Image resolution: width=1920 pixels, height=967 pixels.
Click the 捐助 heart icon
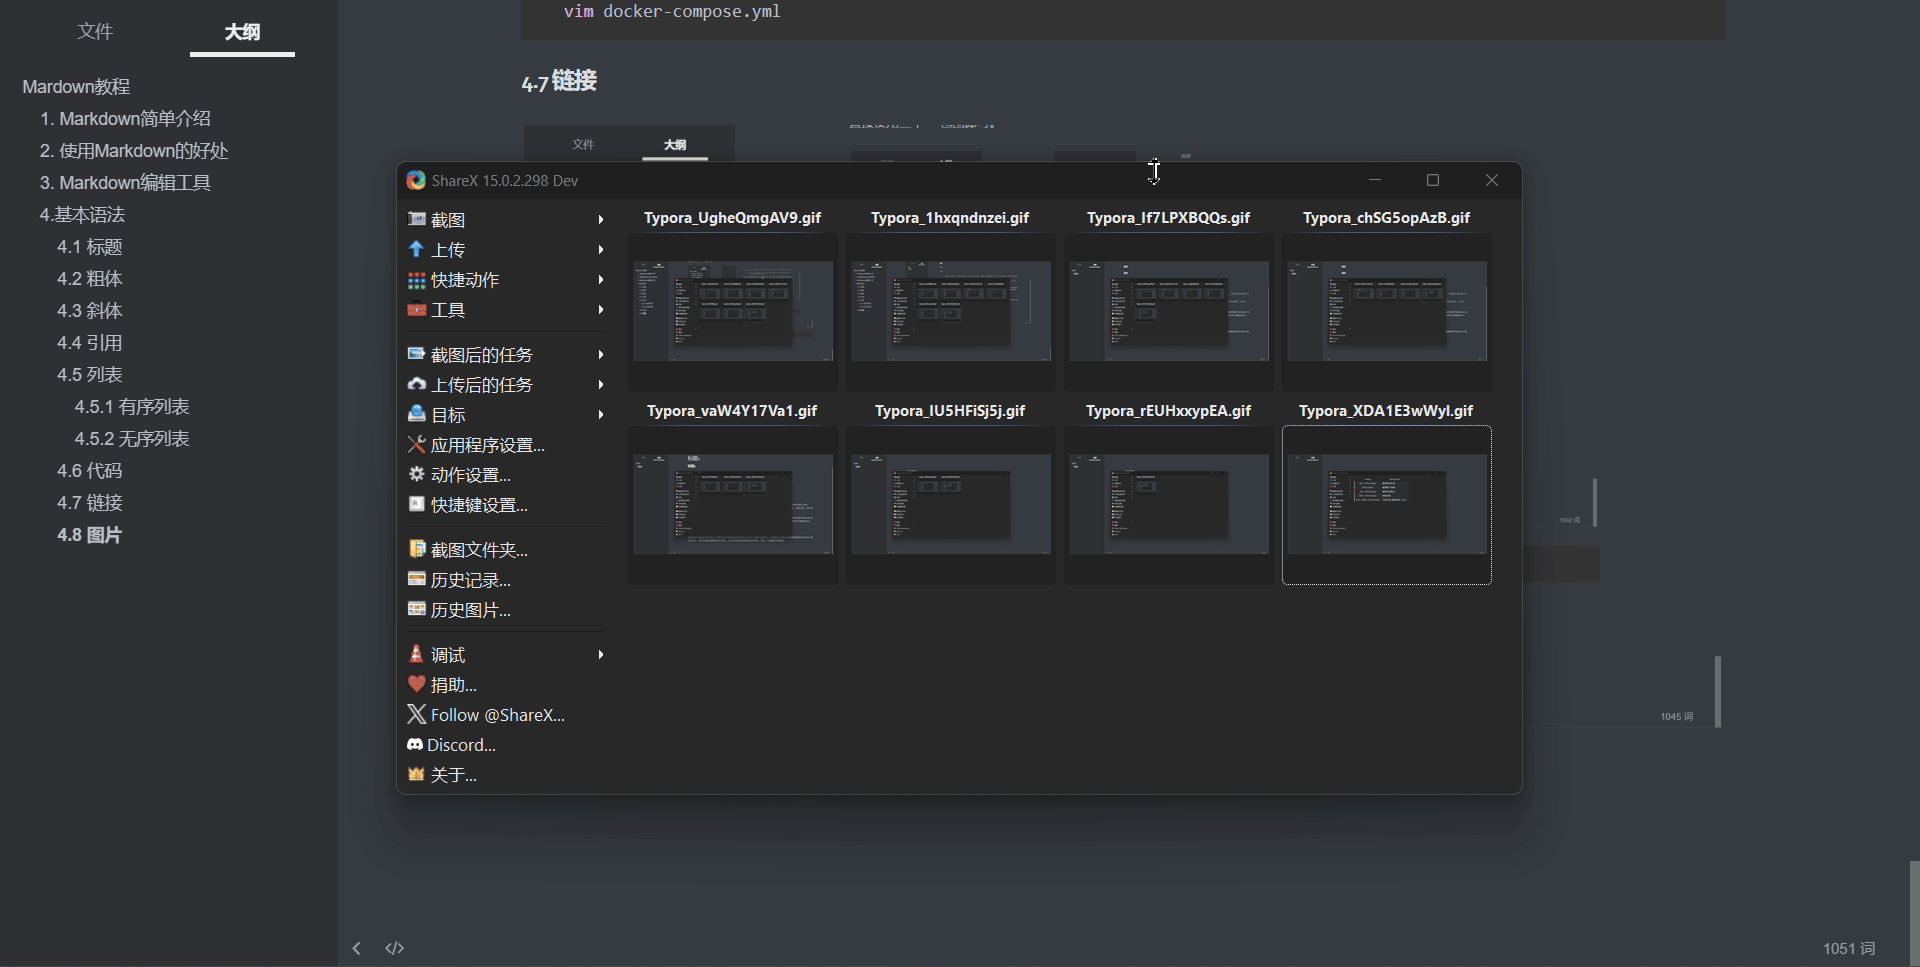[x=417, y=684]
